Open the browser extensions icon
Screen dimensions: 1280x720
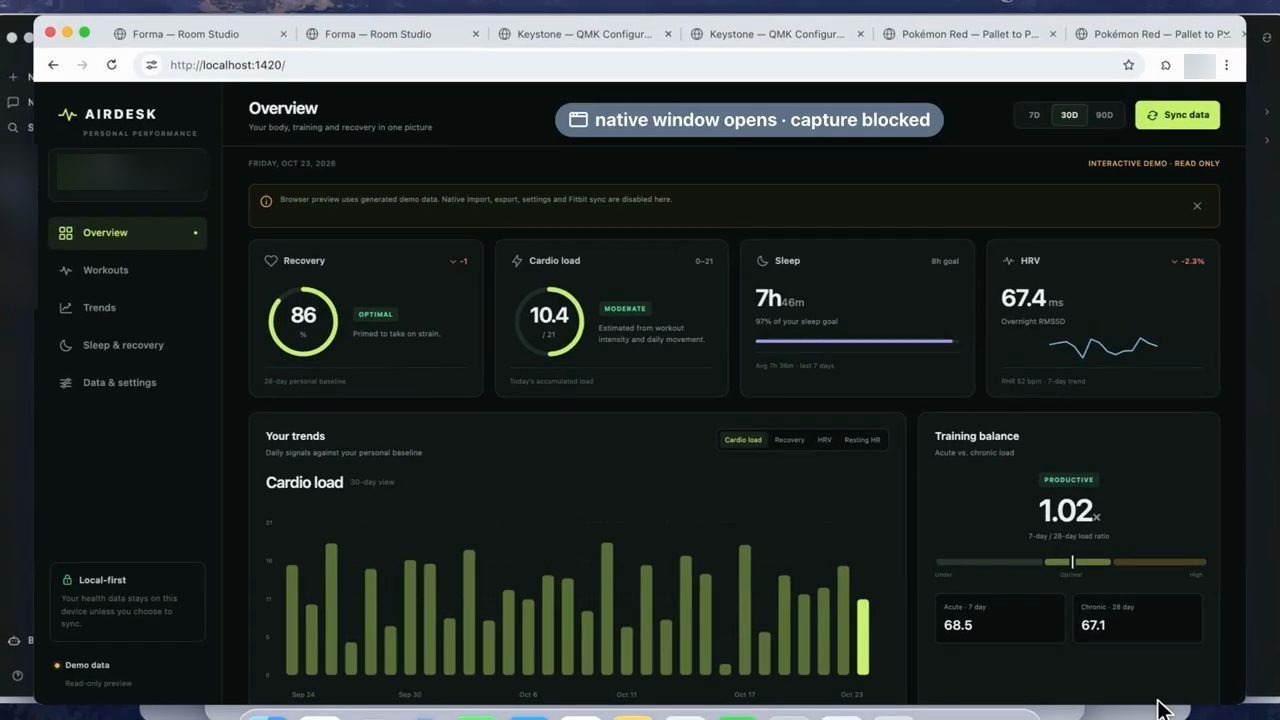[1166, 65]
